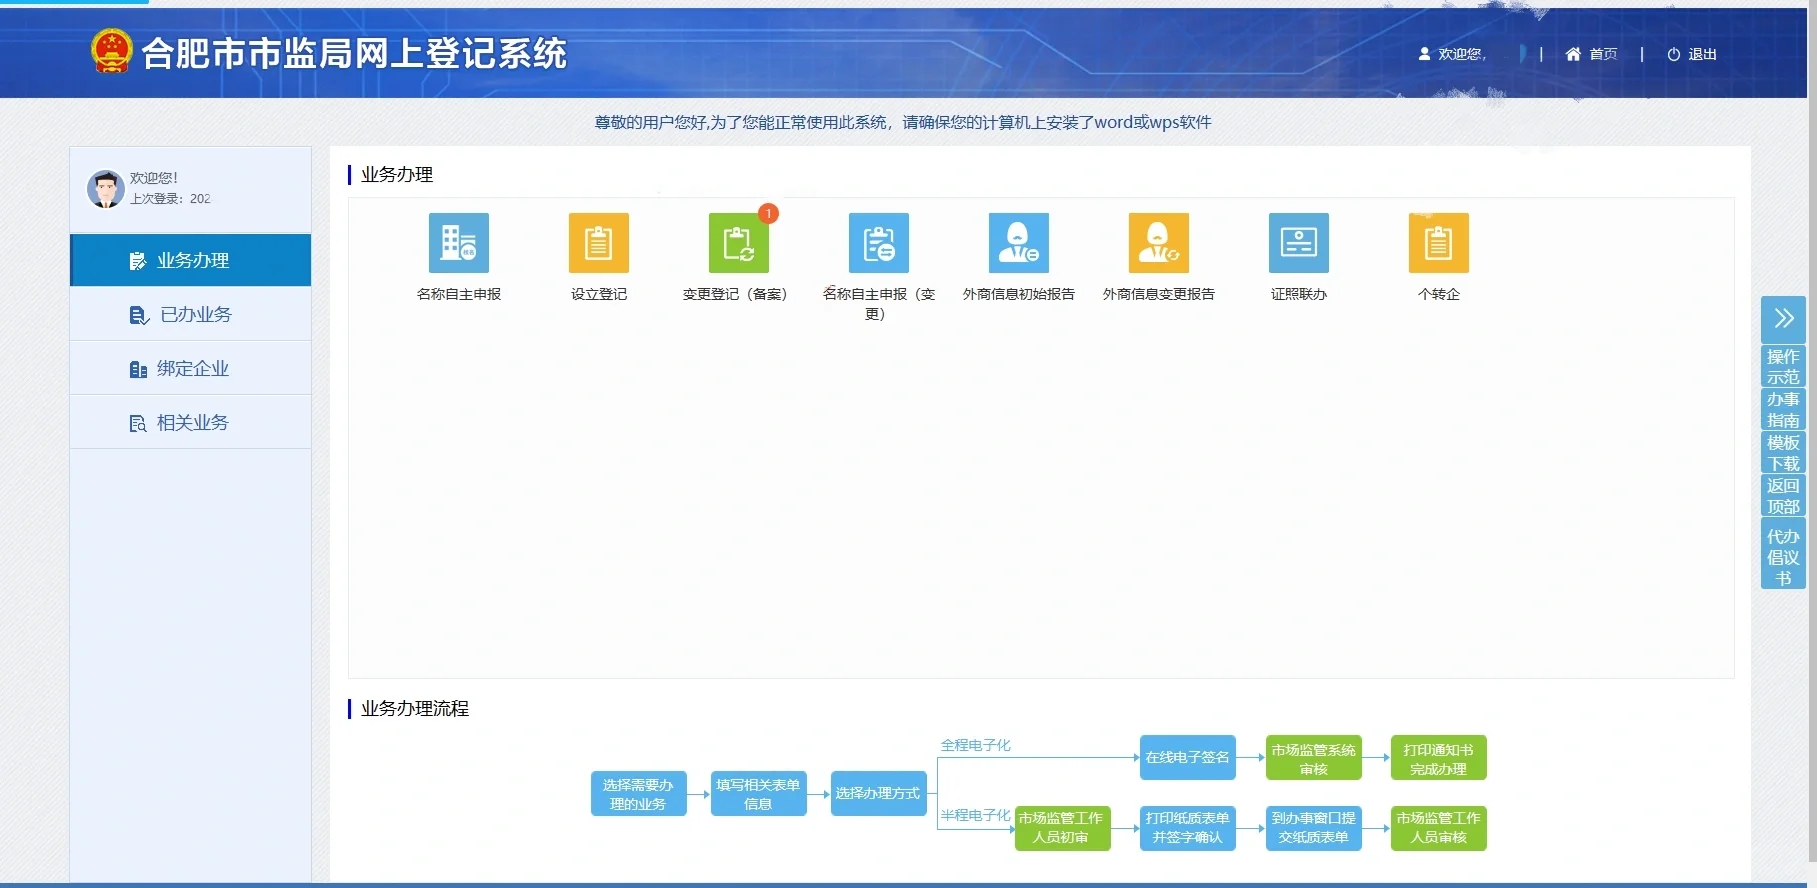Open 办事指南 in the floating panel

1783,410
